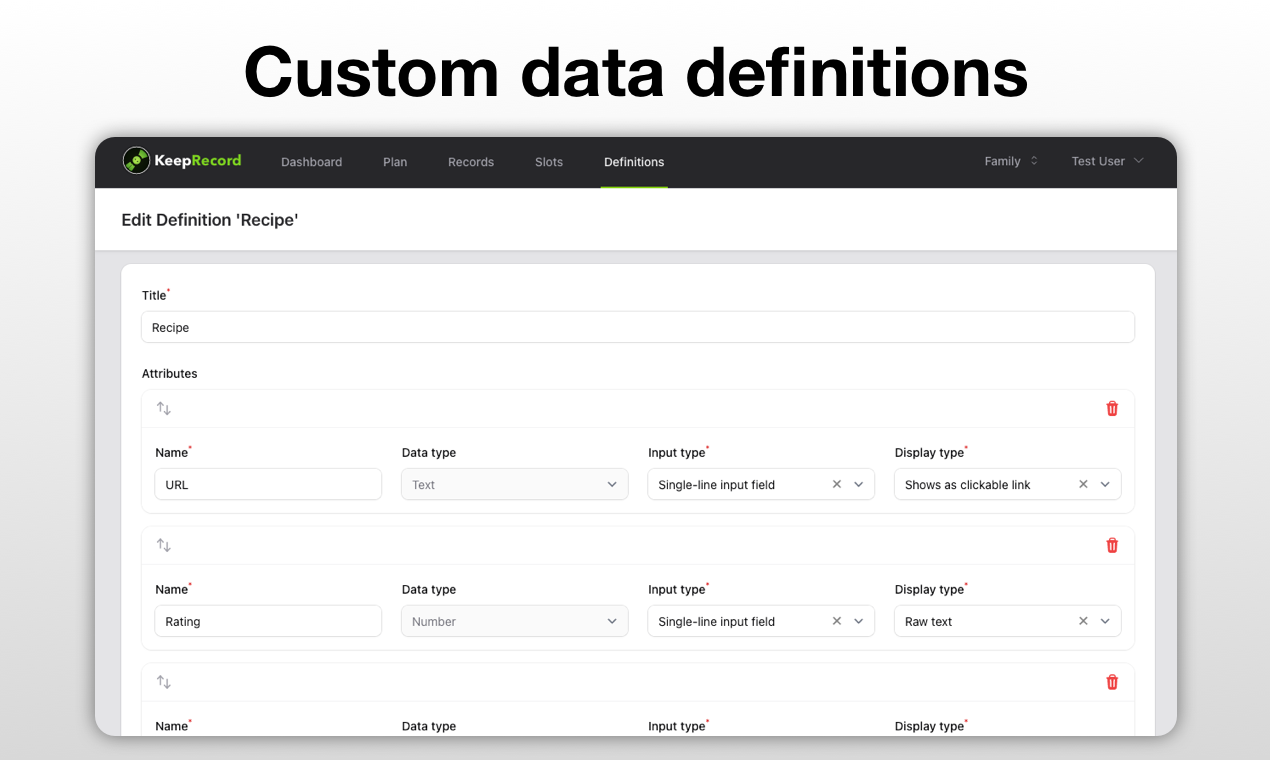Viewport: 1270px width, 760px height.
Task: Click the 'Raw text' display value
Action: [929, 622]
